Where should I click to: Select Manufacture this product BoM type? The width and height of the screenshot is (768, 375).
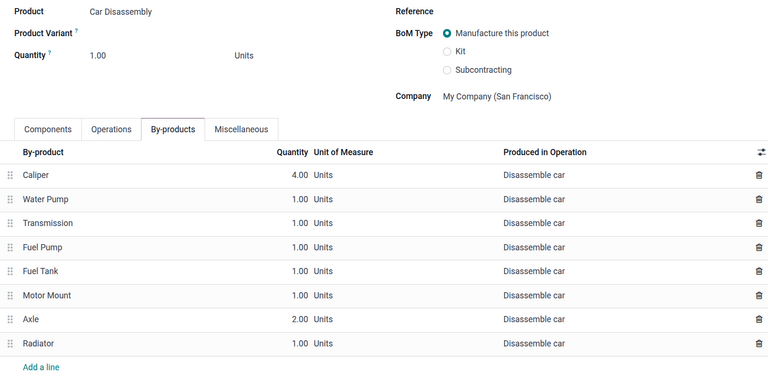447,33
